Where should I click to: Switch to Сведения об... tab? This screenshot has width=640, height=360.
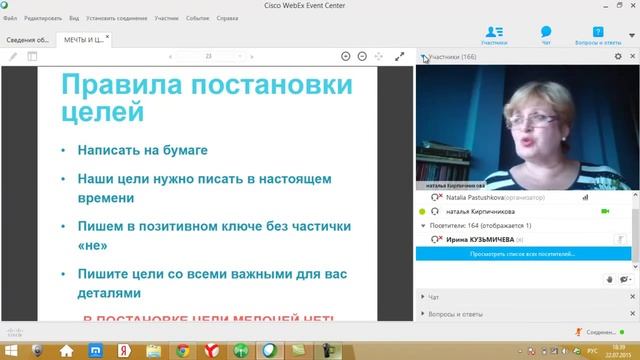27,40
